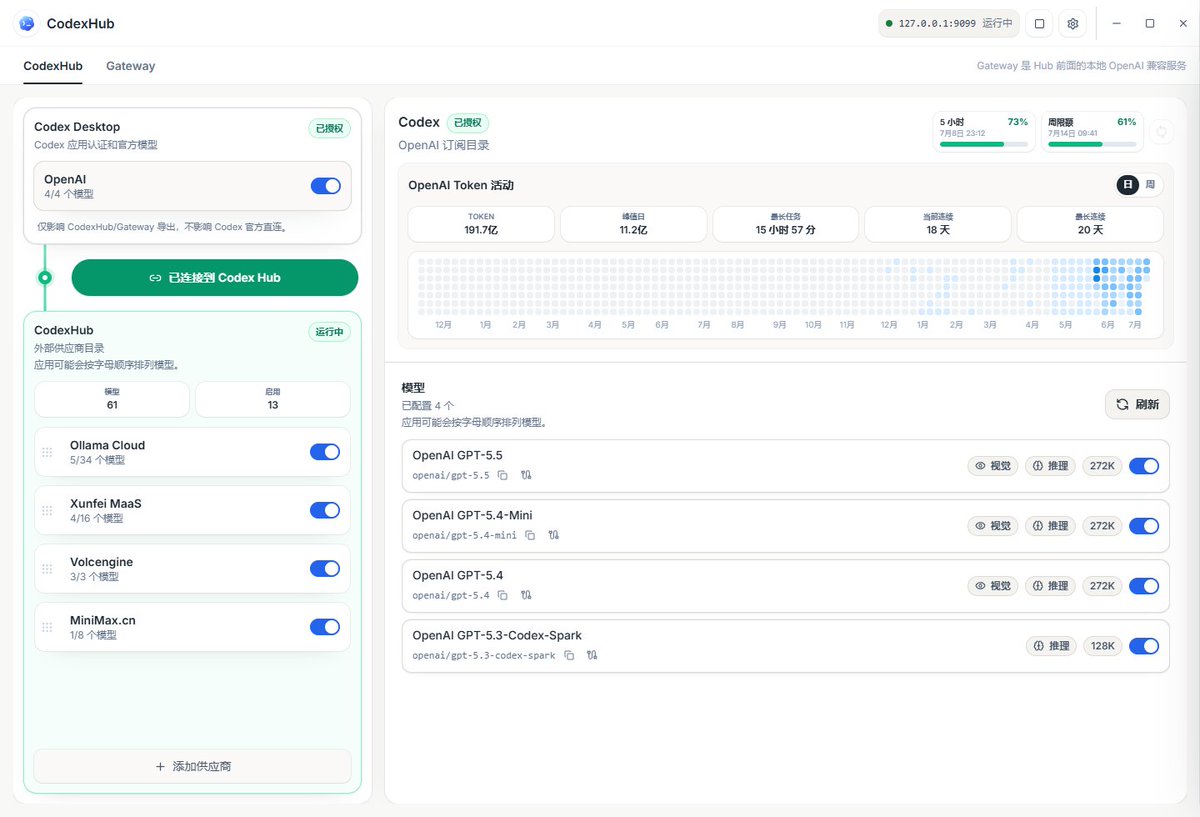Click the 已授权 badge in Codex Desktop card
Screen dimensions: 1200x817
329,128
